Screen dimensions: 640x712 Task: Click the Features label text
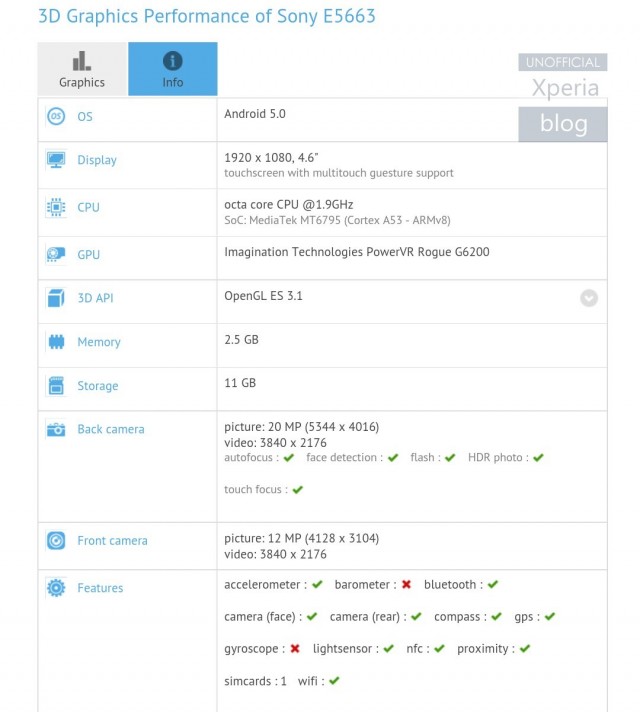point(100,588)
